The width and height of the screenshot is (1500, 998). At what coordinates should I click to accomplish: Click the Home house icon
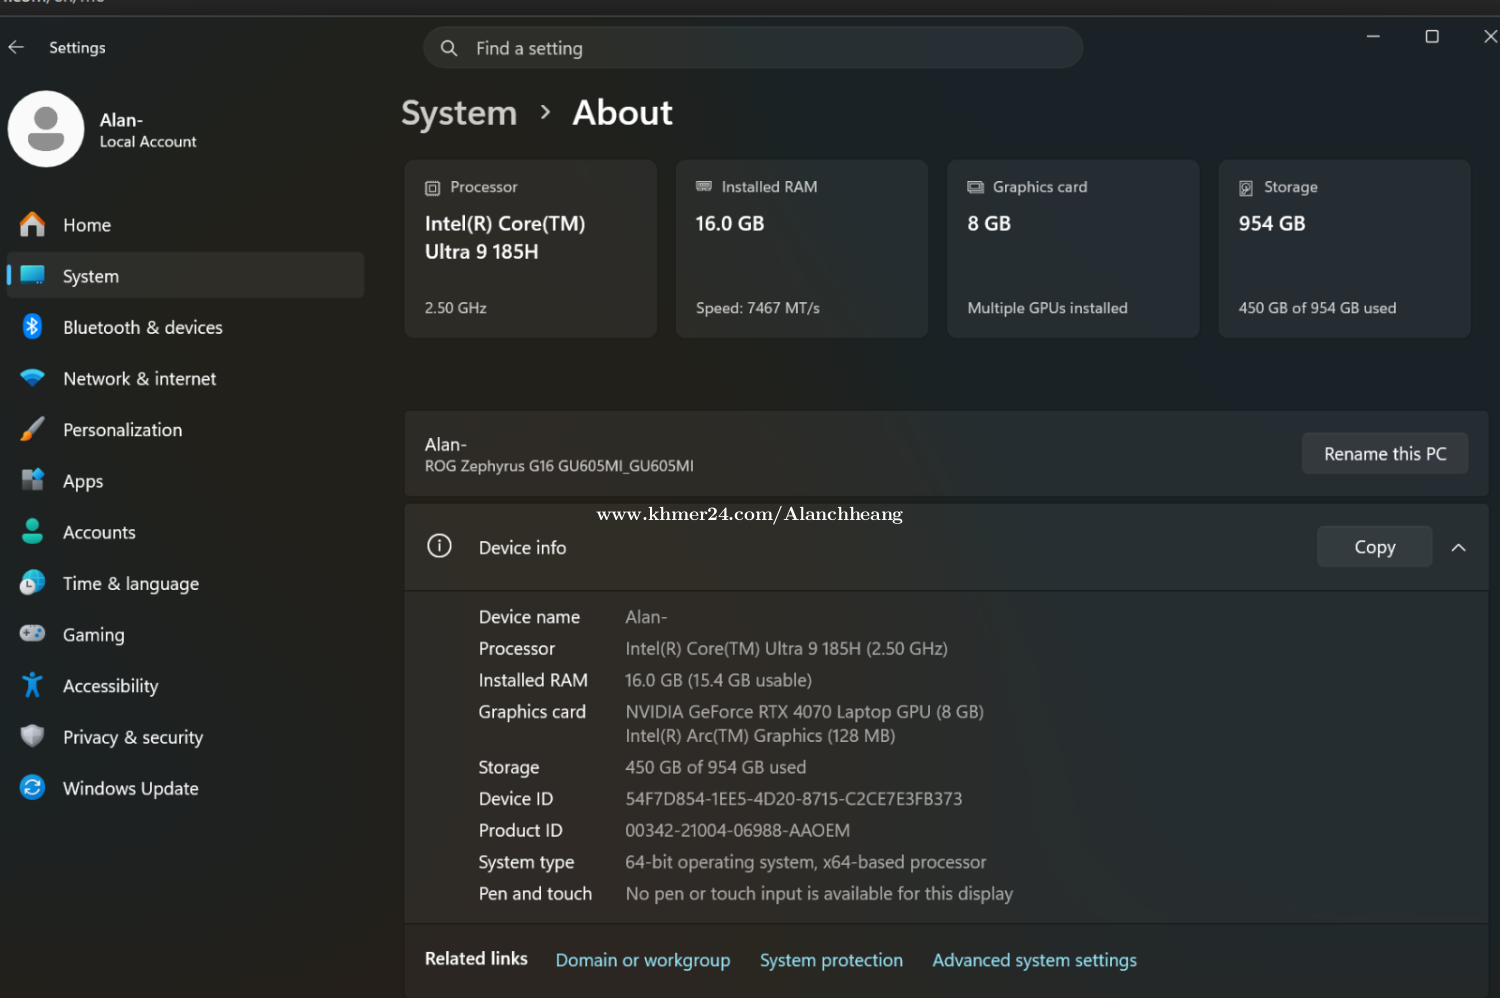point(32,224)
